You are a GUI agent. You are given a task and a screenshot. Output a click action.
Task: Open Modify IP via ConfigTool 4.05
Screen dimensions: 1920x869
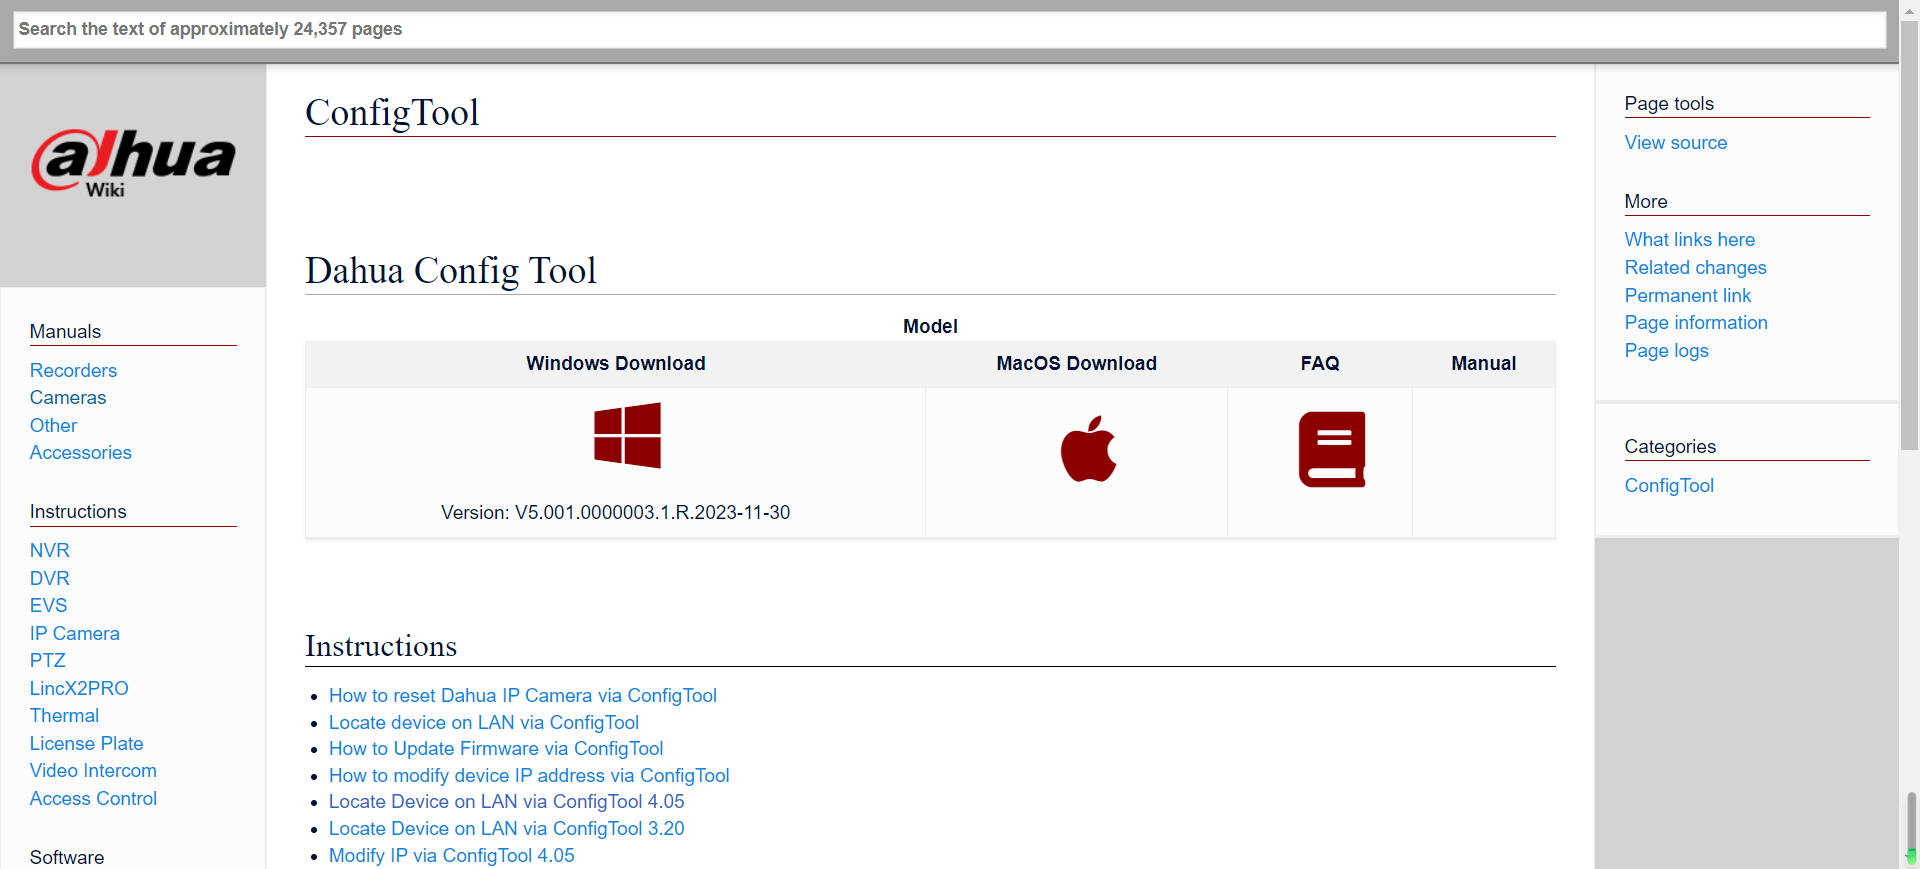coord(452,855)
